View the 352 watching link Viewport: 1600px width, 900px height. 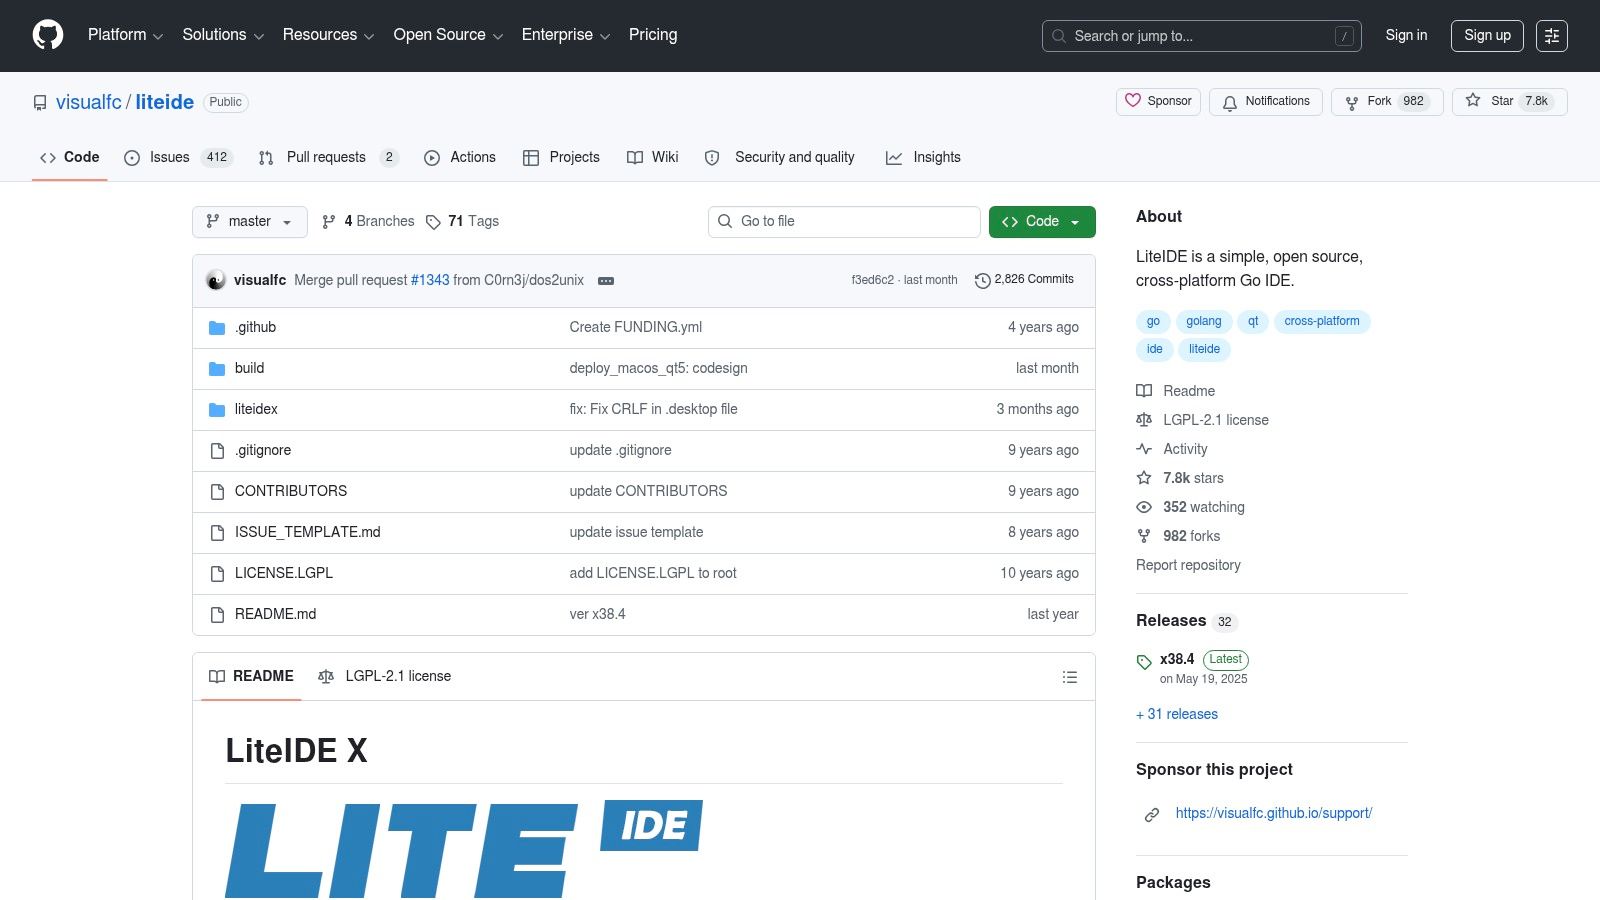pyautogui.click(x=1191, y=508)
